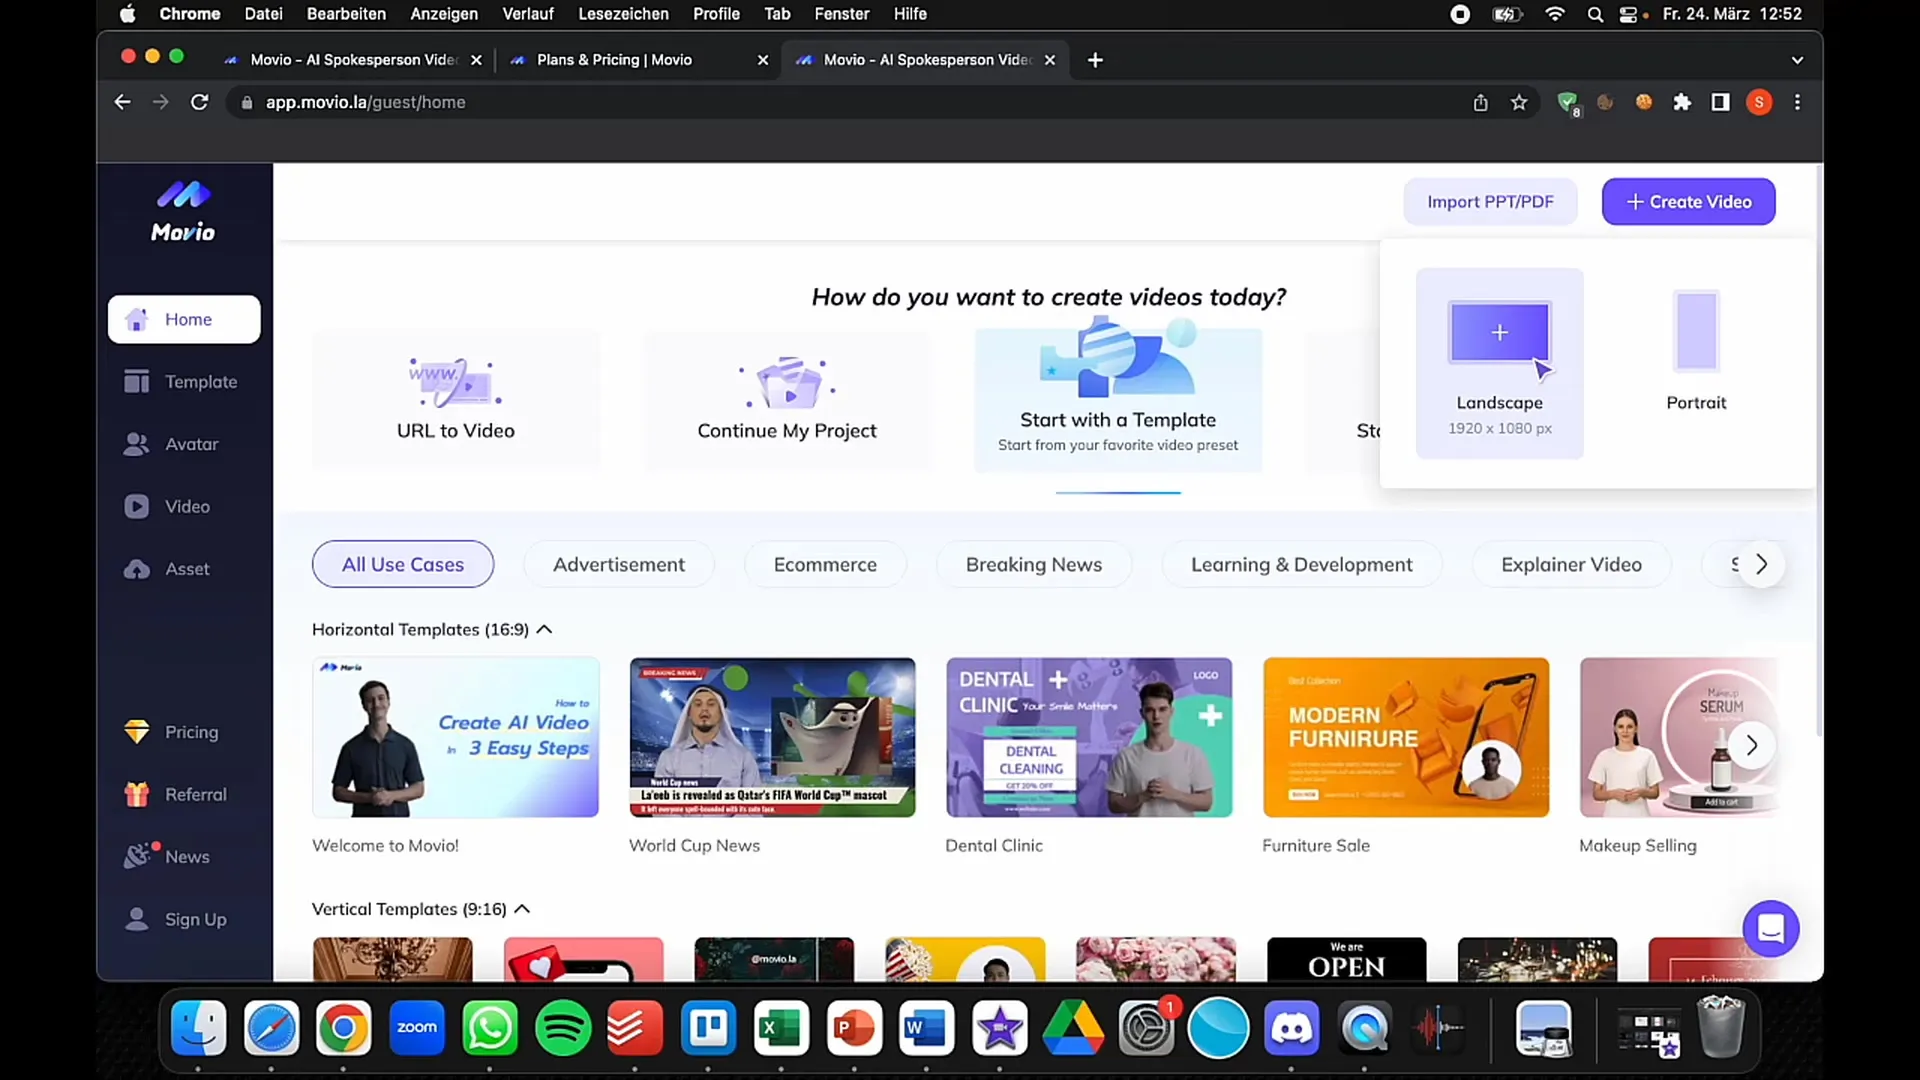Click the URL to Video option

point(455,394)
